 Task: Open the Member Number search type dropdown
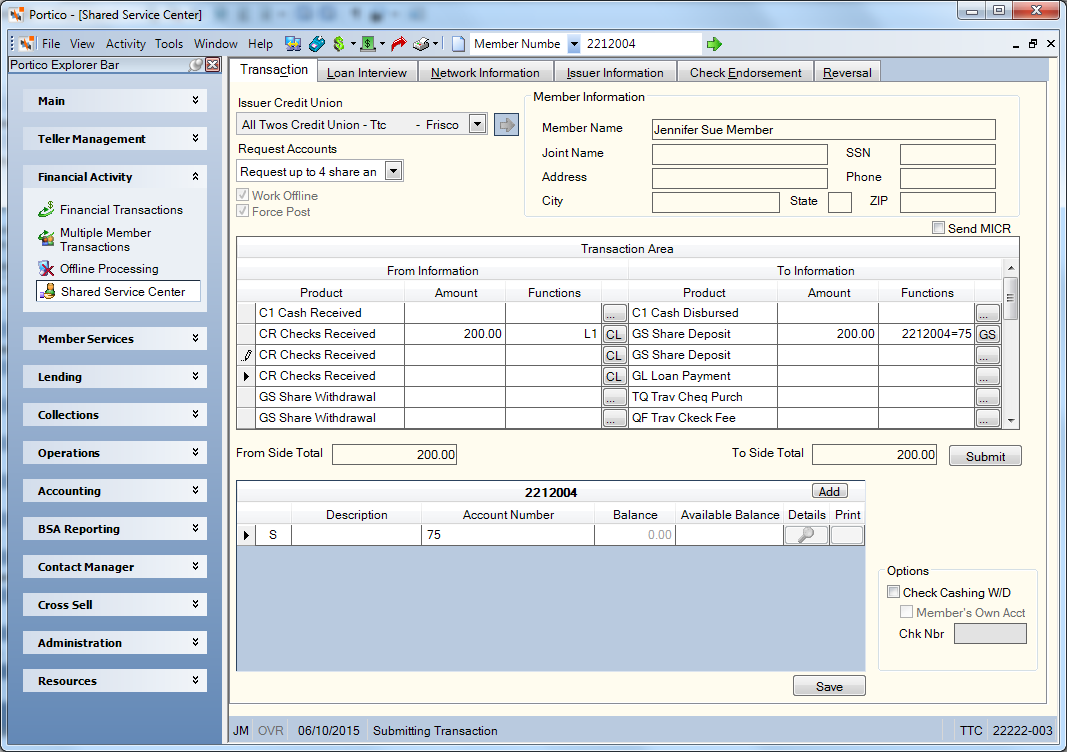coord(574,44)
